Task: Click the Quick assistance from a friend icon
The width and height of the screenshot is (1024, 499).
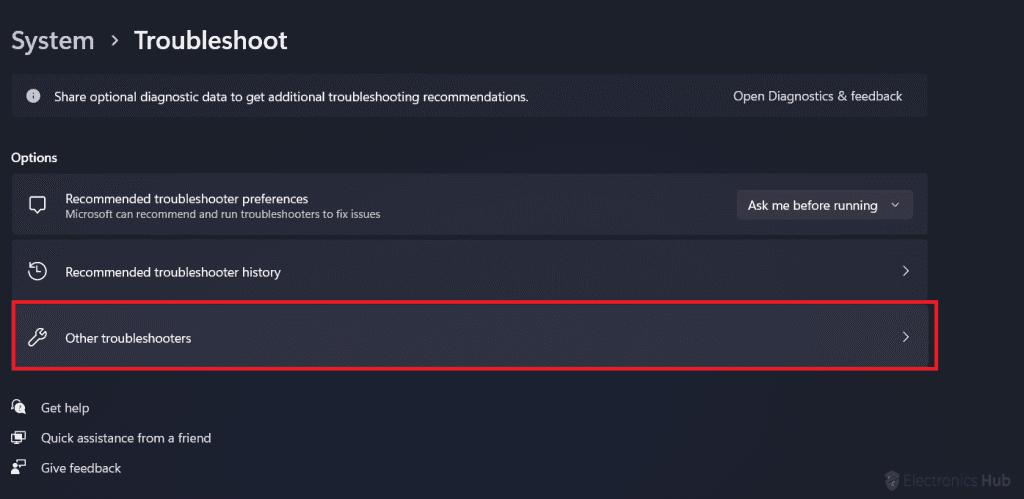Action: tap(19, 438)
